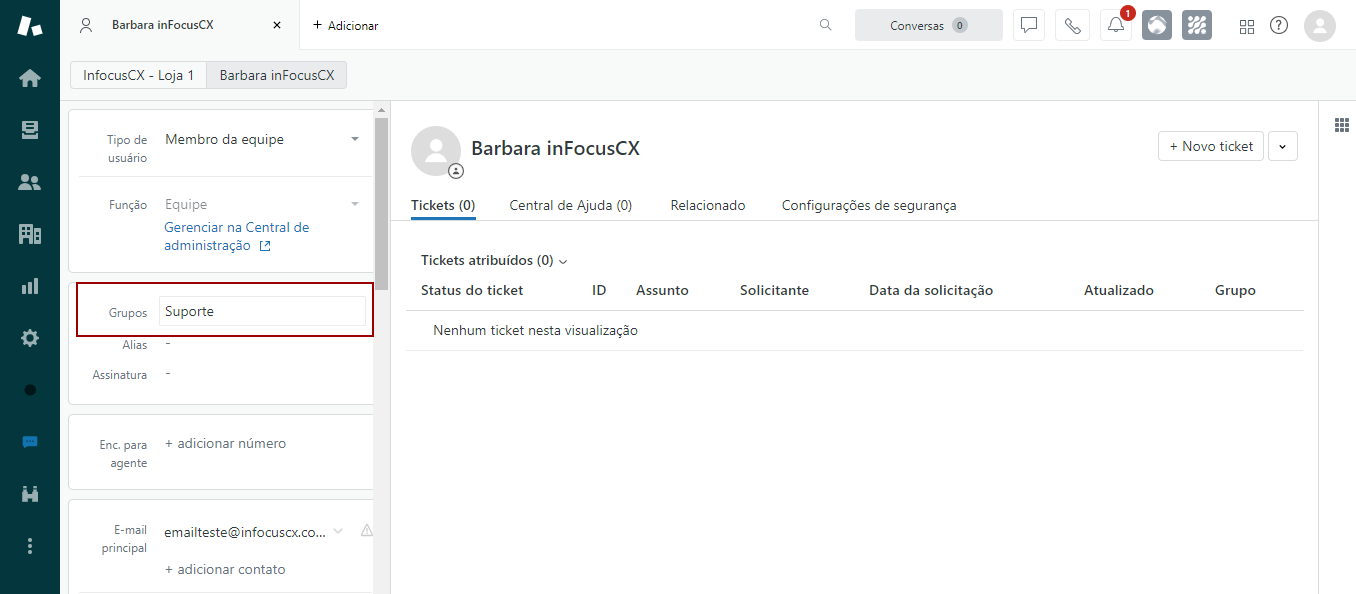
Task: Click the Help question mark icon
Action: click(1279, 25)
